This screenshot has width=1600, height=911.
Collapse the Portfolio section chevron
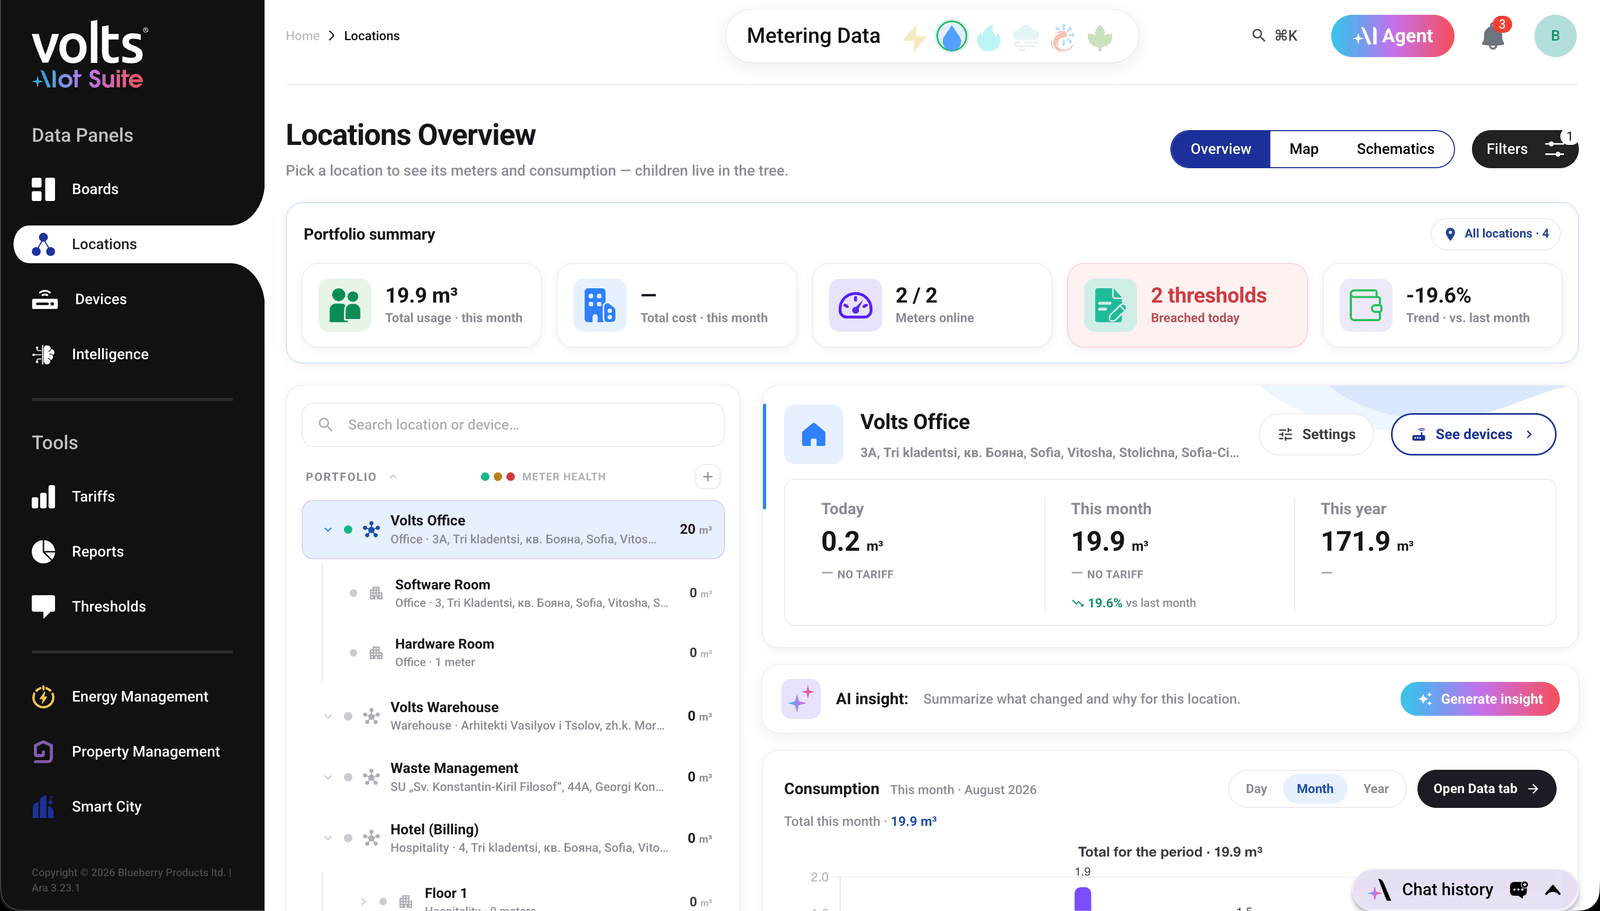tap(393, 477)
